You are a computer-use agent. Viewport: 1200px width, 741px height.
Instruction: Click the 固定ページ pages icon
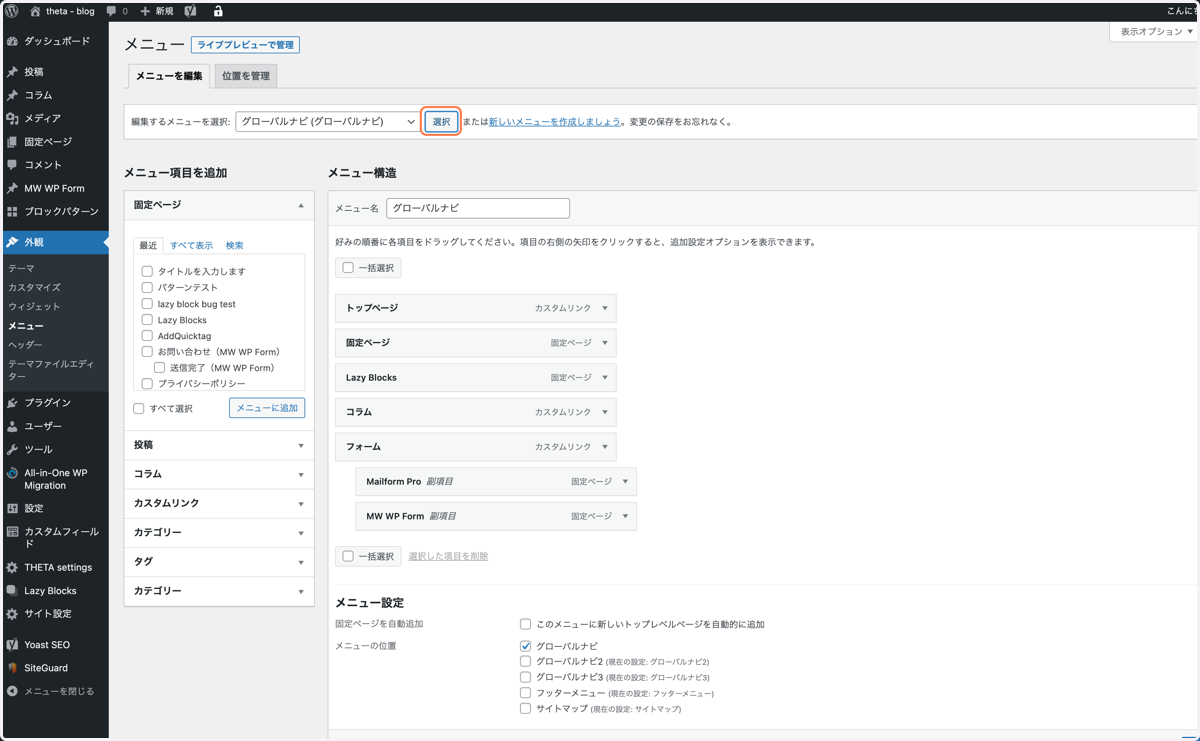point(12,142)
